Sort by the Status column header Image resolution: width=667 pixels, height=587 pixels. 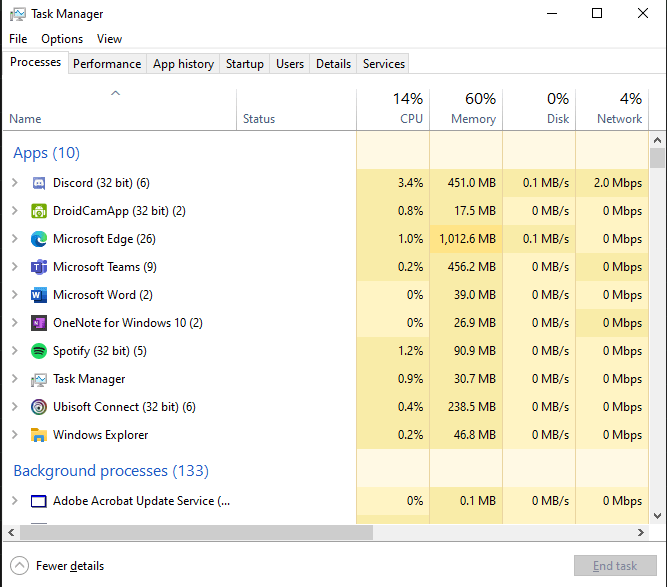296,109
